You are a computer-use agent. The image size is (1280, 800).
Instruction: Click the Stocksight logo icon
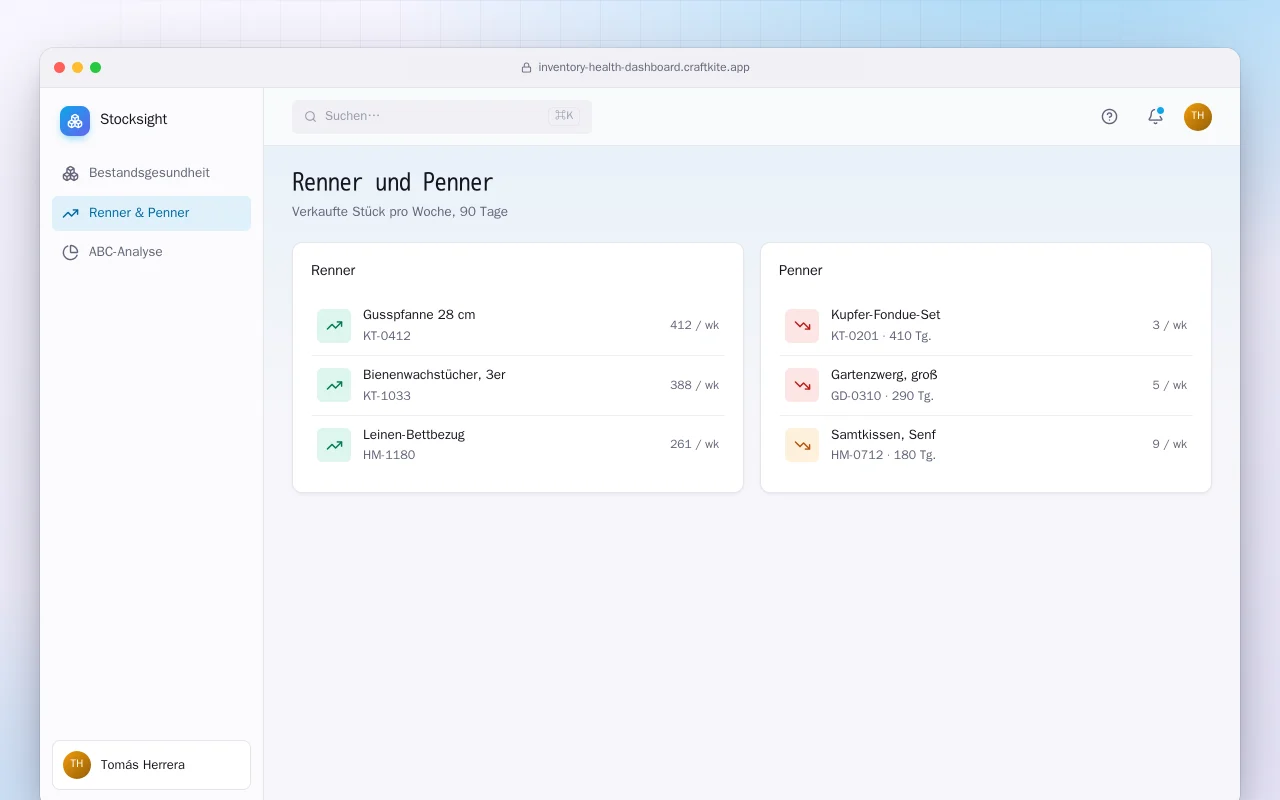coord(75,121)
